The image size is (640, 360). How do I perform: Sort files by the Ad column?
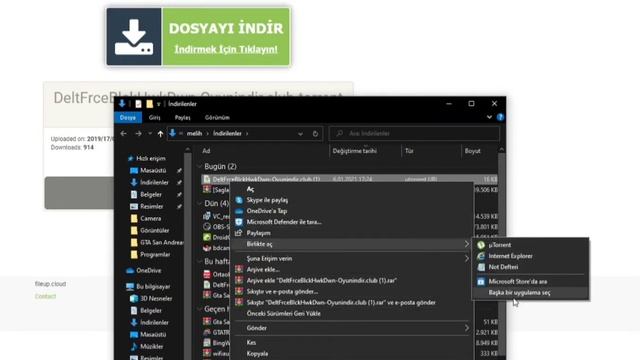pyautogui.click(x=207, y=151)
